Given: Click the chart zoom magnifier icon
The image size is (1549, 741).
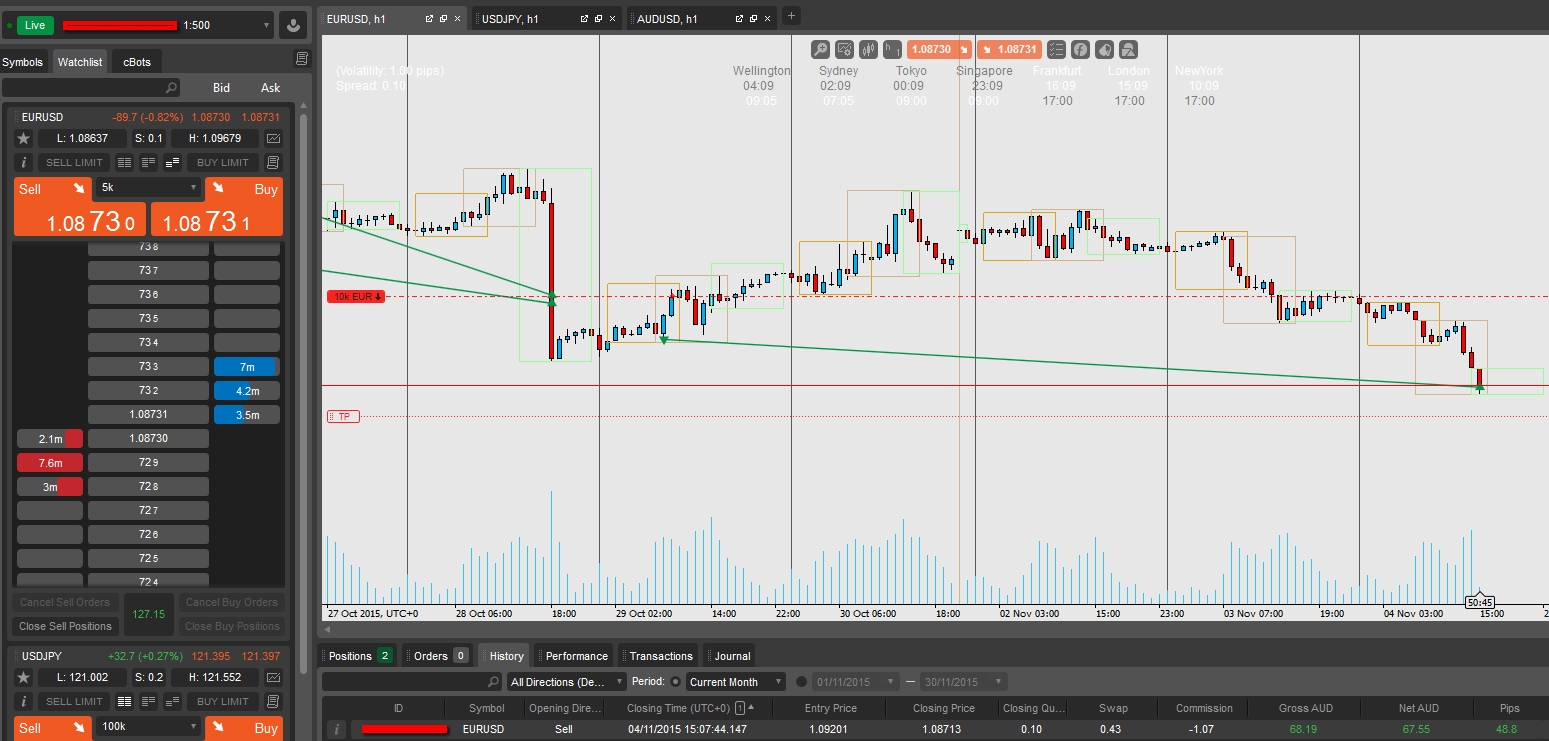Looking at the screenshot, I should [x=820, y=49].
